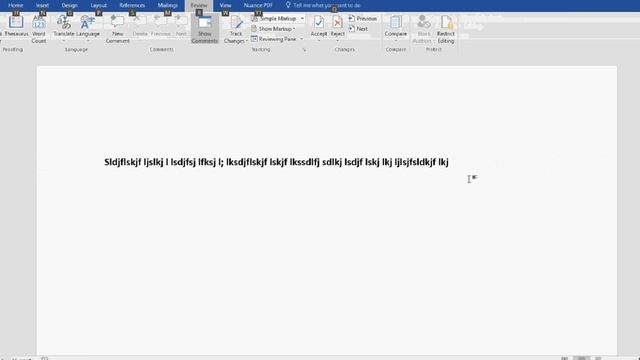This screenshot has width=640, height=360.
Task: Expand the Compare dropdown arrow
Action: click(396, 41)
